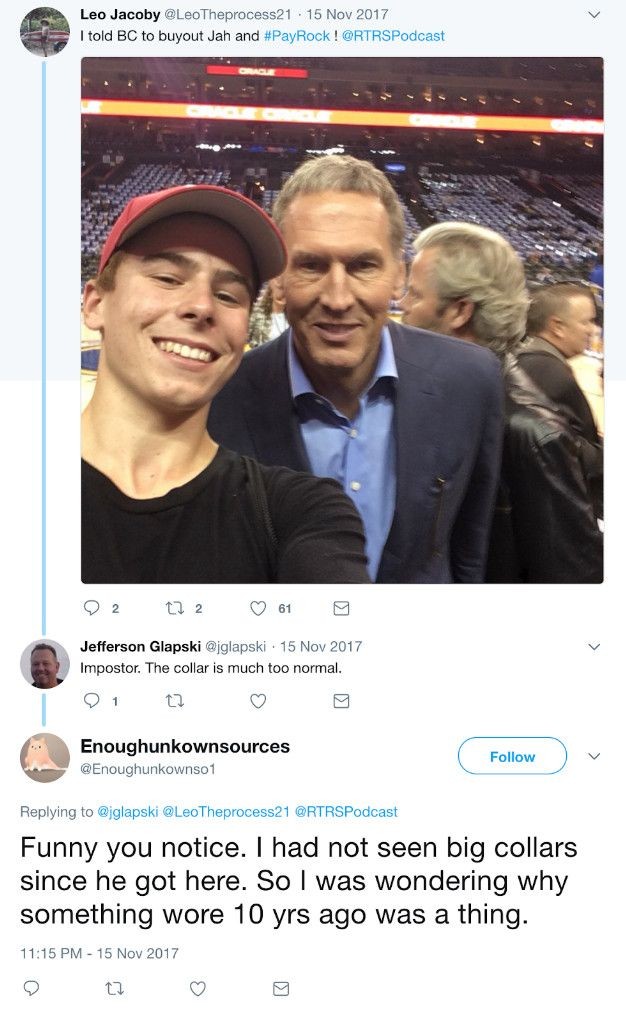The width and height of the screenshot is (626, 1018).
Task: Like the Enoughunkownsources reply tweet
Action: (197, 988)
